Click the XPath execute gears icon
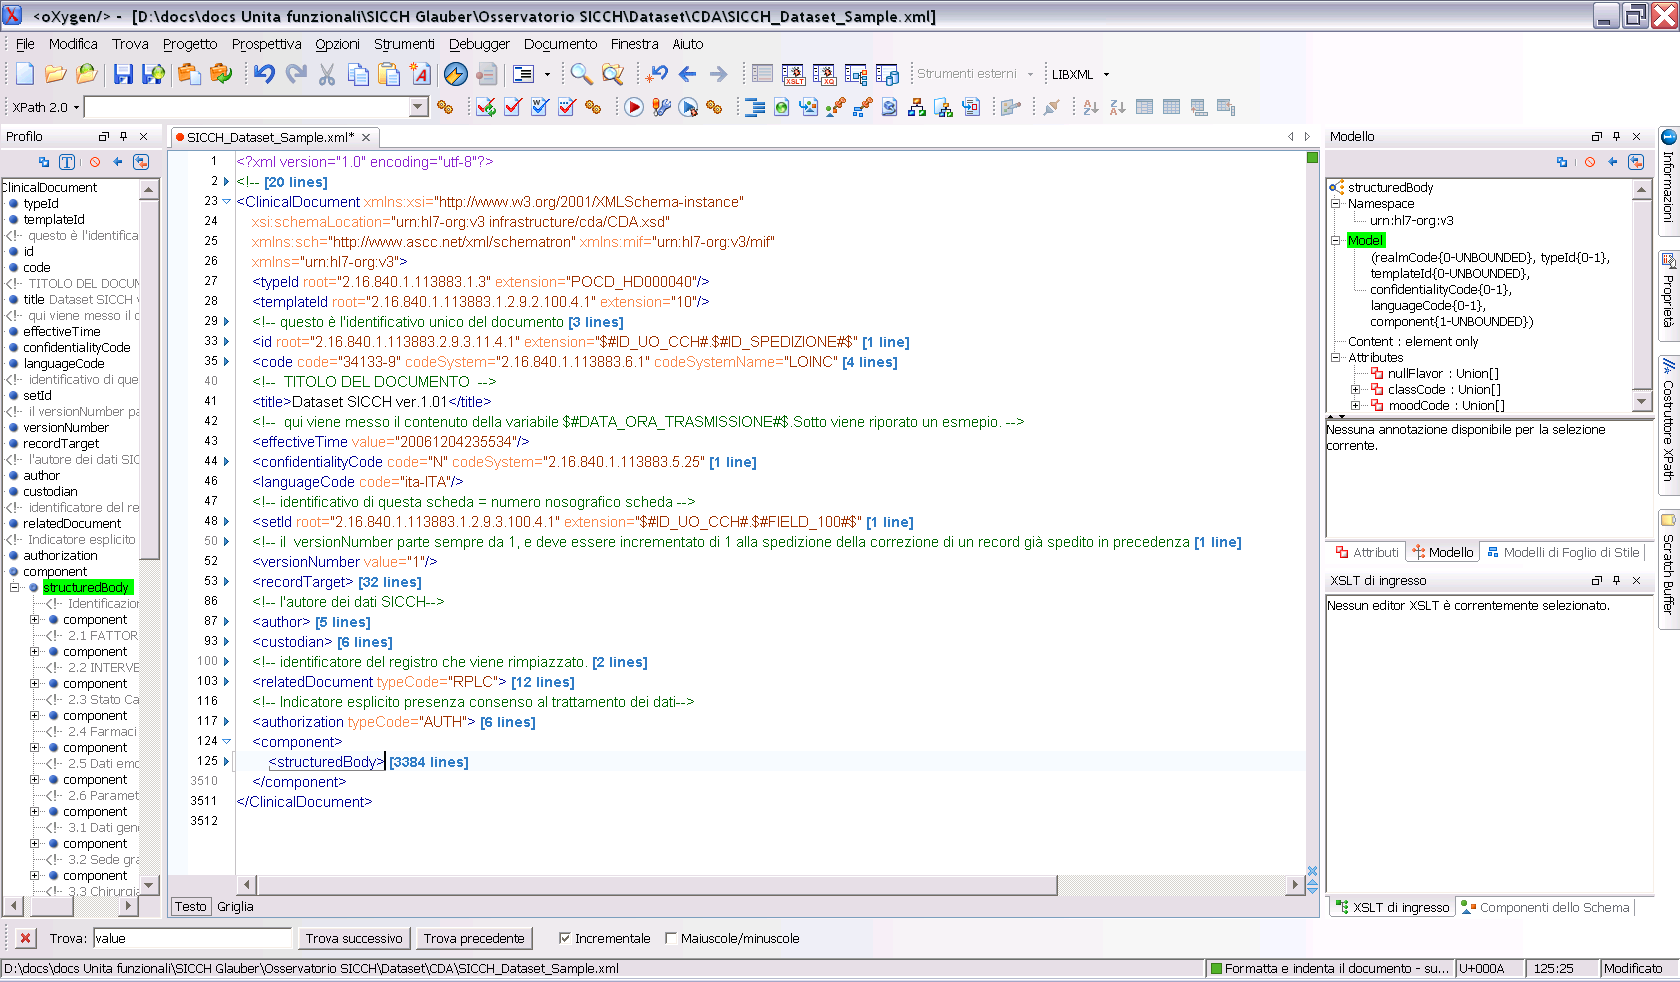1680x982 pixels. tap(445, 107)
